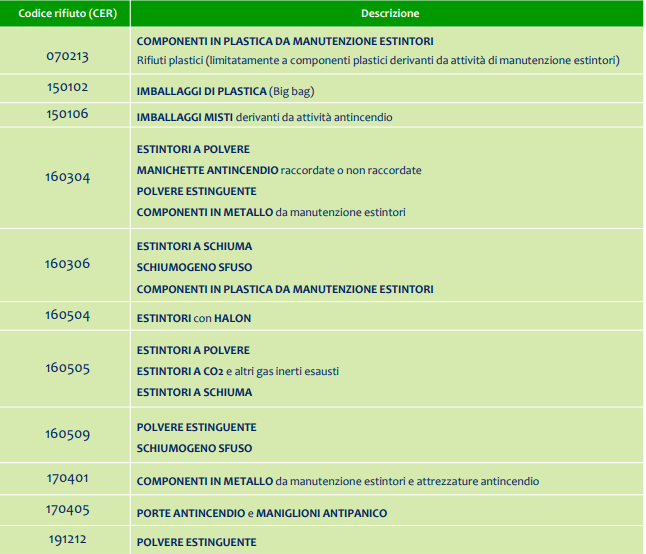Select the "ESTINTORI con HALON" description
This screenshot has width=646, height=554.
(x=194, y=318)
